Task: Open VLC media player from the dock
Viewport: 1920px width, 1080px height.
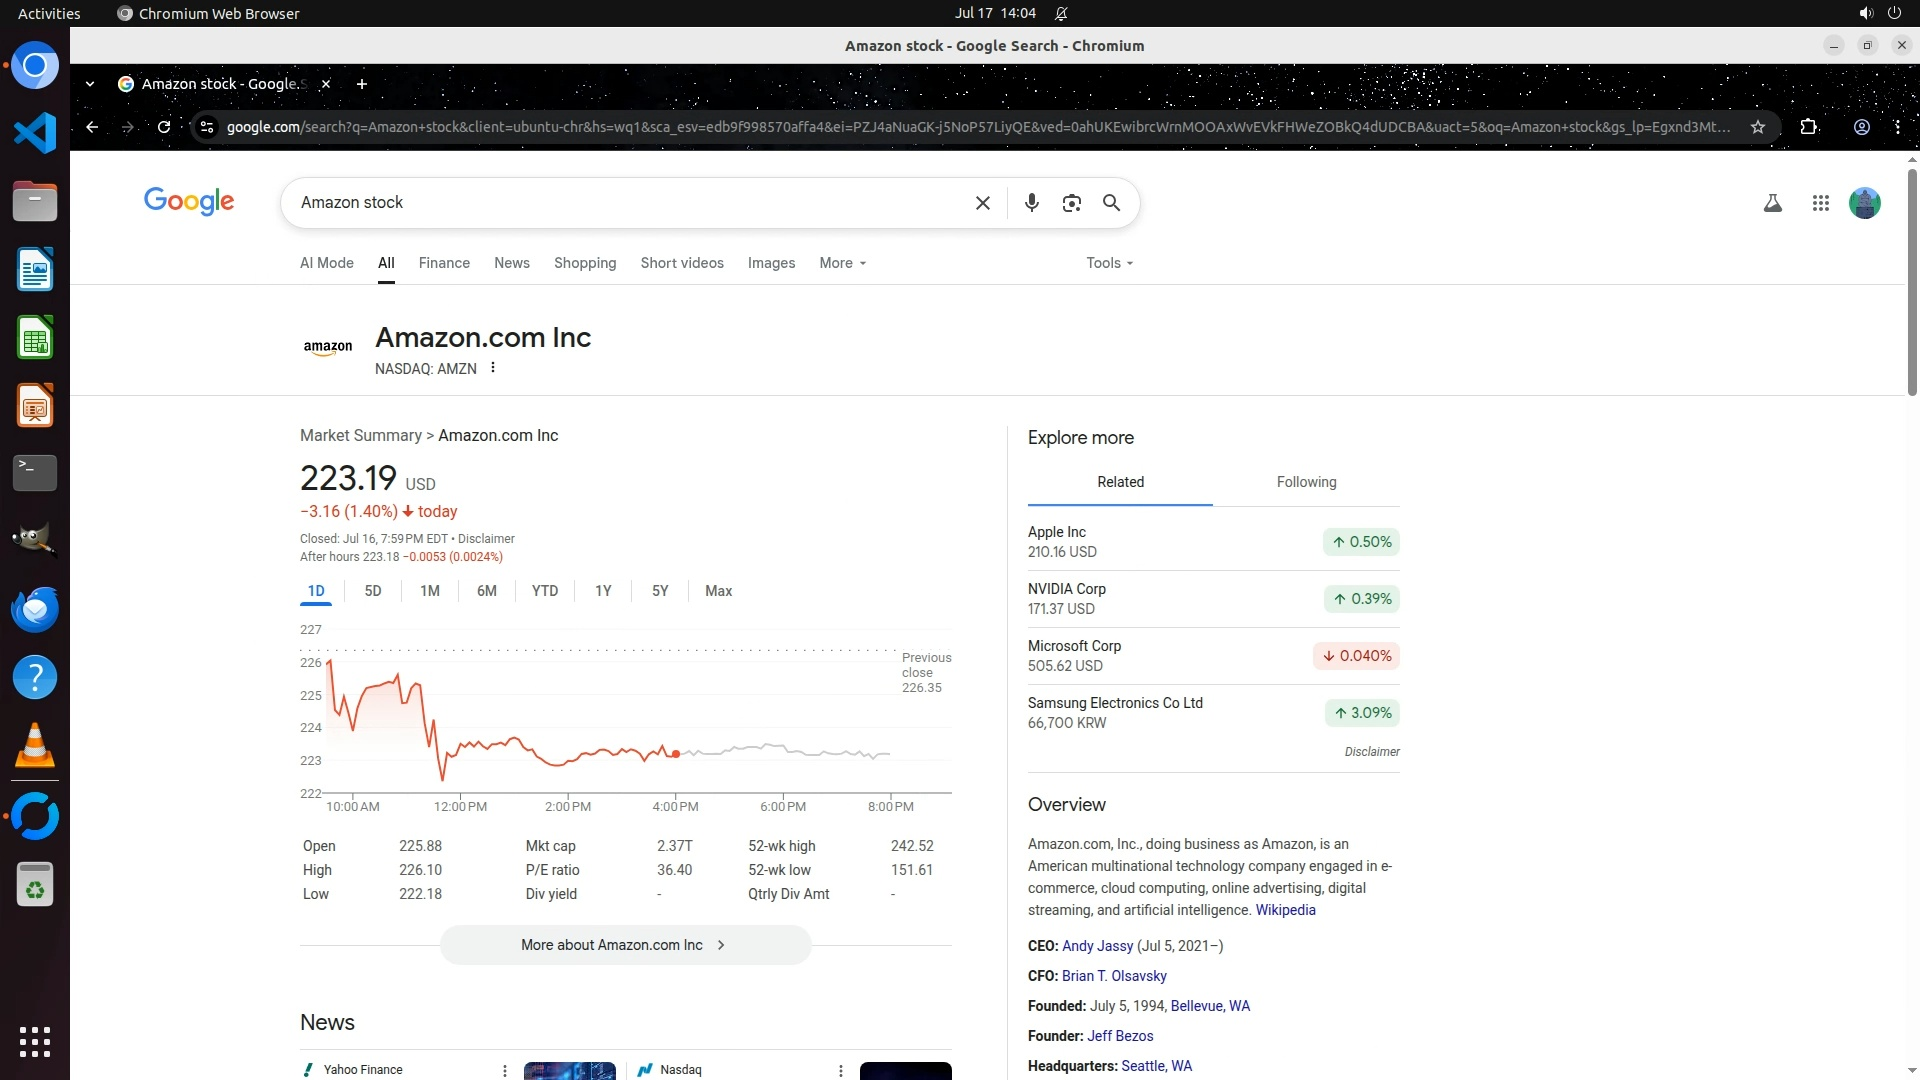Action: click(x=35, y=746)
